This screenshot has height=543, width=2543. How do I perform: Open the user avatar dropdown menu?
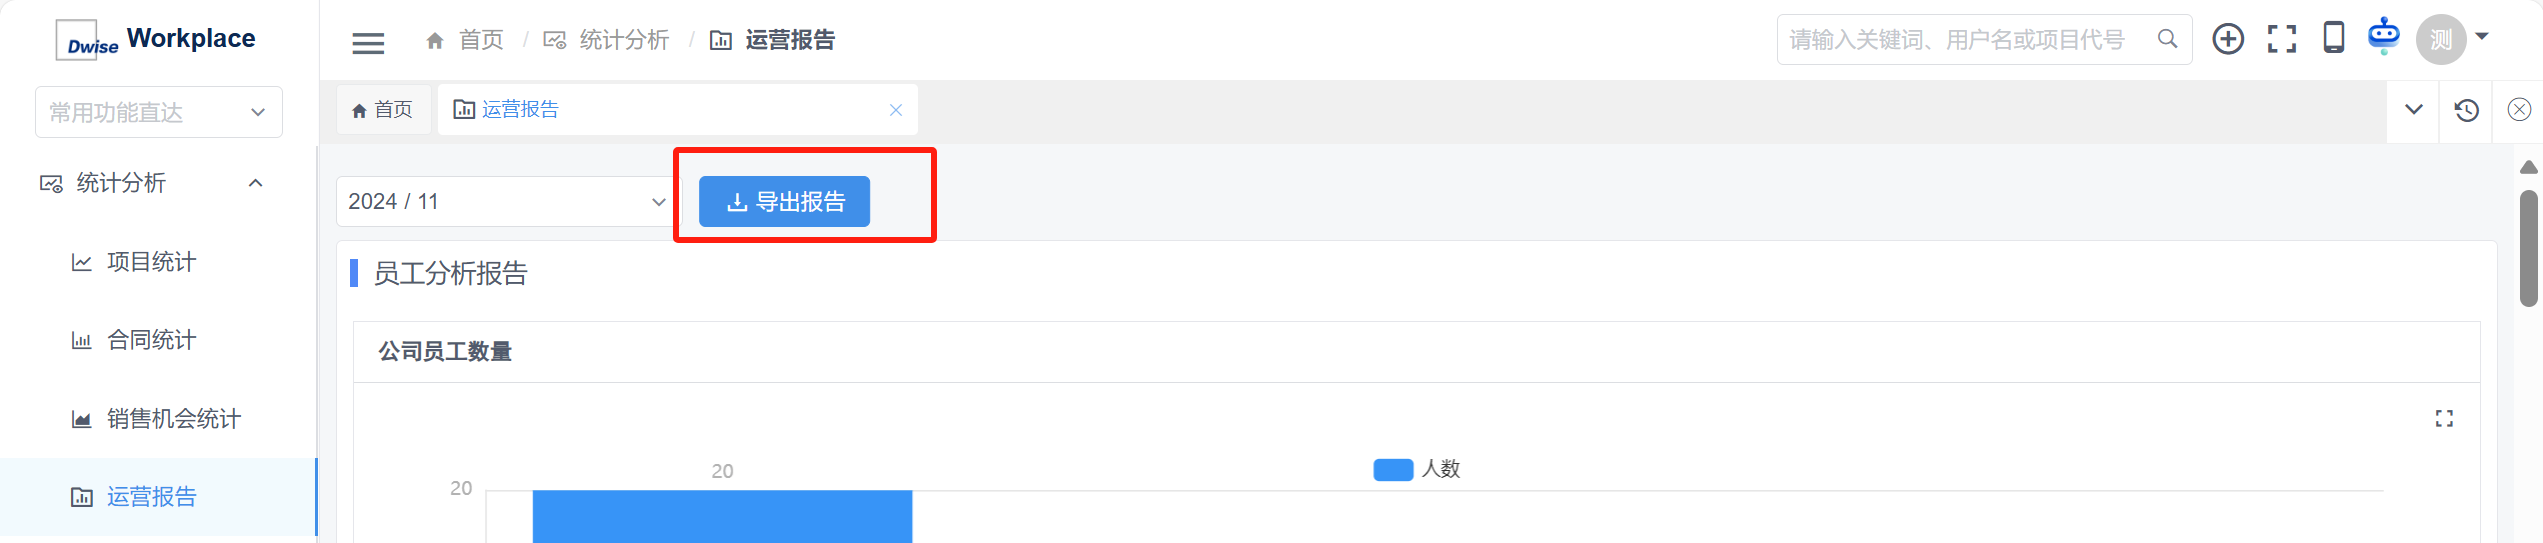[x=2452, y=39]
